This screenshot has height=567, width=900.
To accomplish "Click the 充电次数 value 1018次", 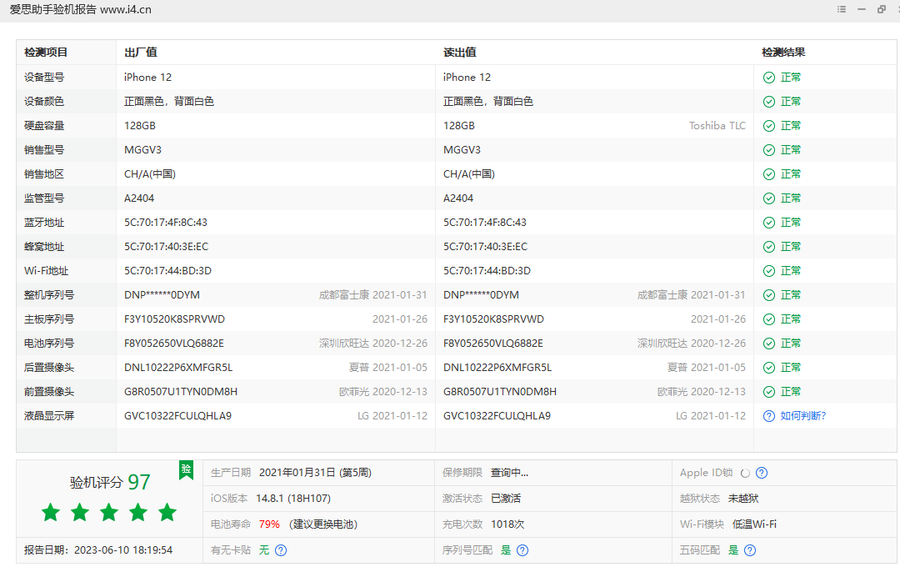I will pos(507,525).
